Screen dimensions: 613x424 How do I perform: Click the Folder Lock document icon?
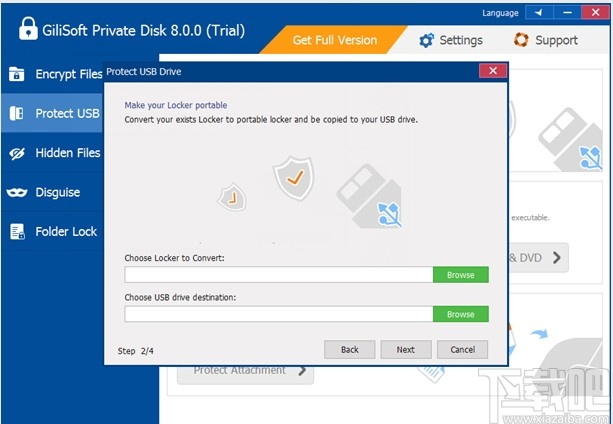(x=17, y=231)
